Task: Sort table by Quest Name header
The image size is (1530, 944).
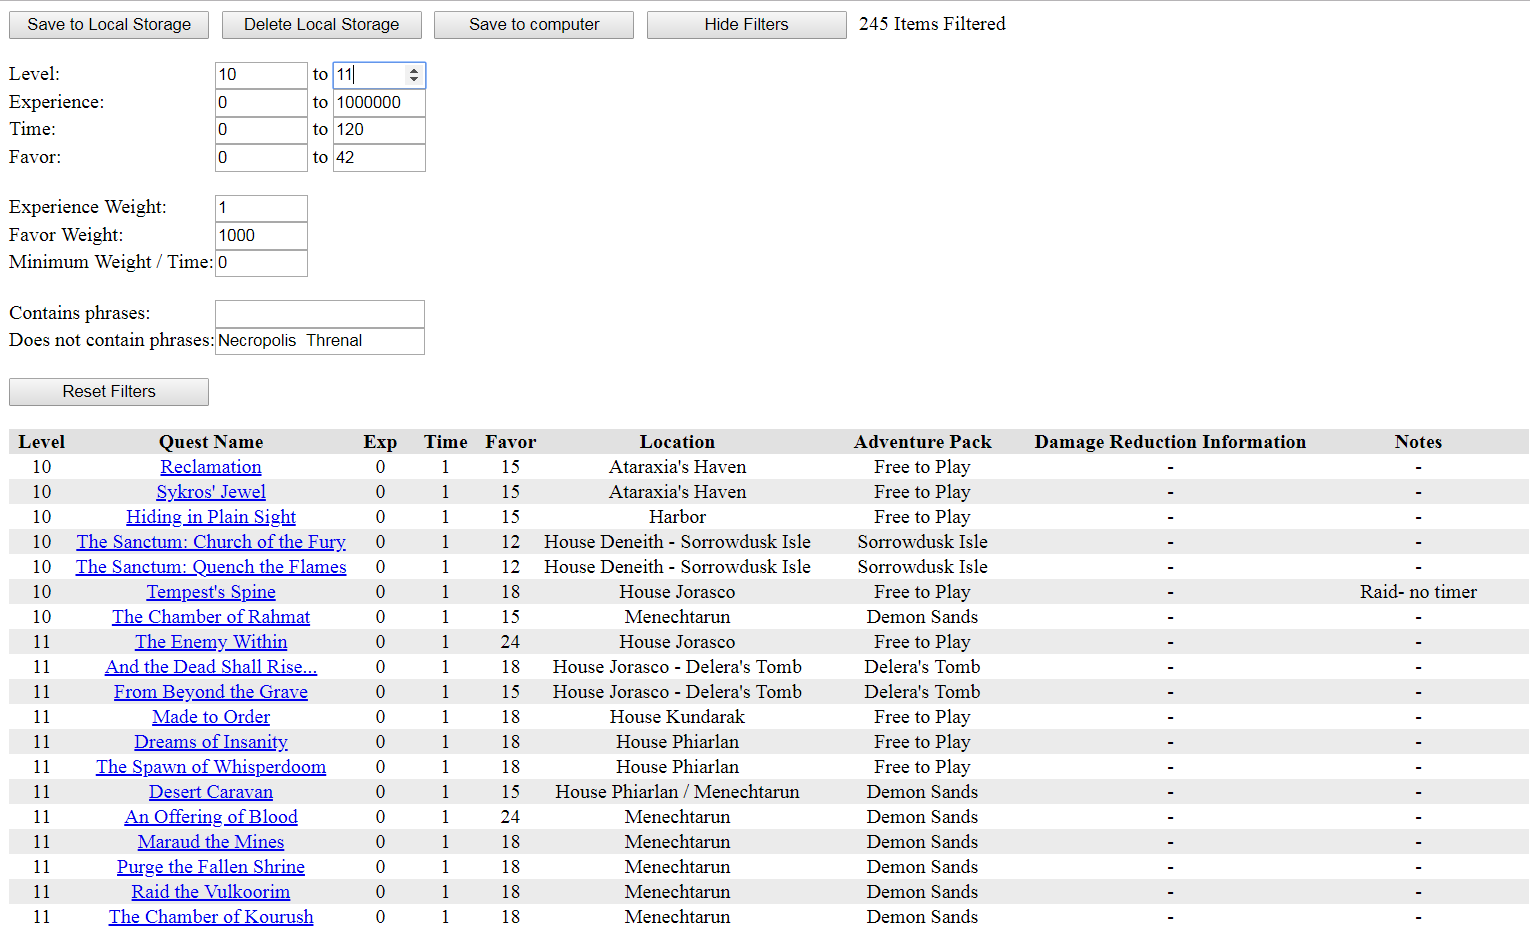Action: pos(211,442)
